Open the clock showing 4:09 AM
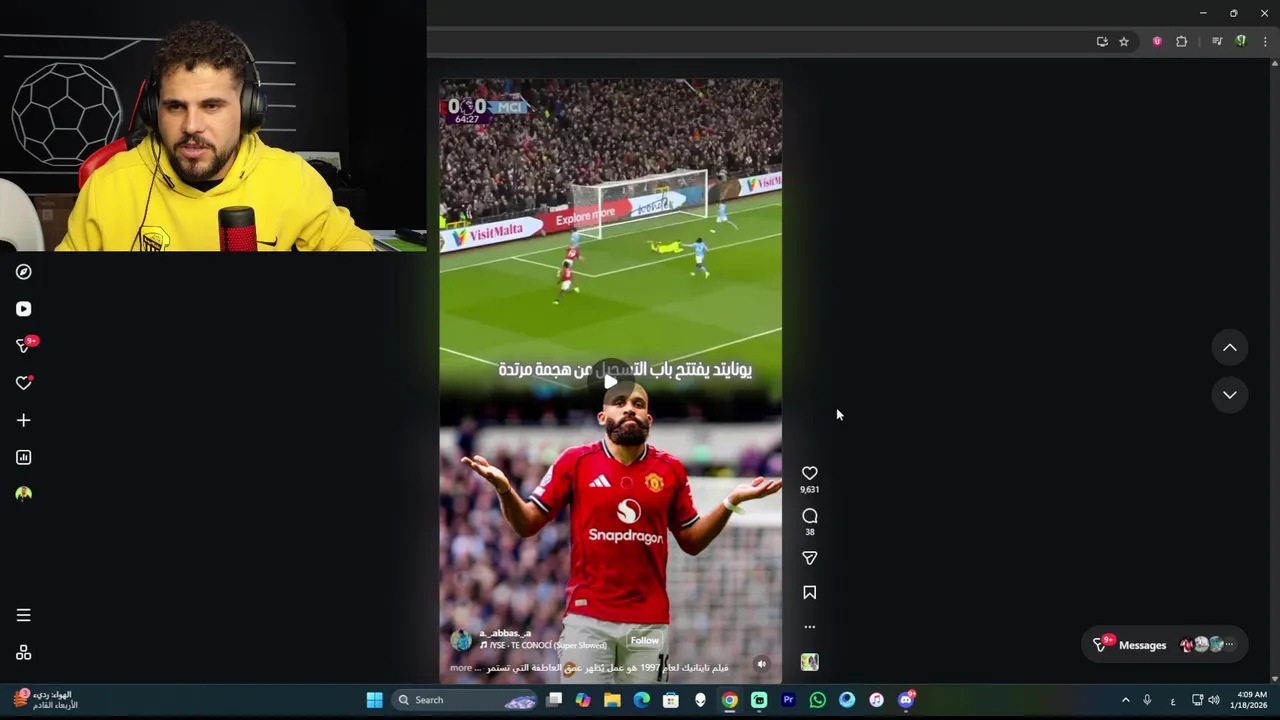The height and width of the screenshot is (720, 1280). (1251, 700)
